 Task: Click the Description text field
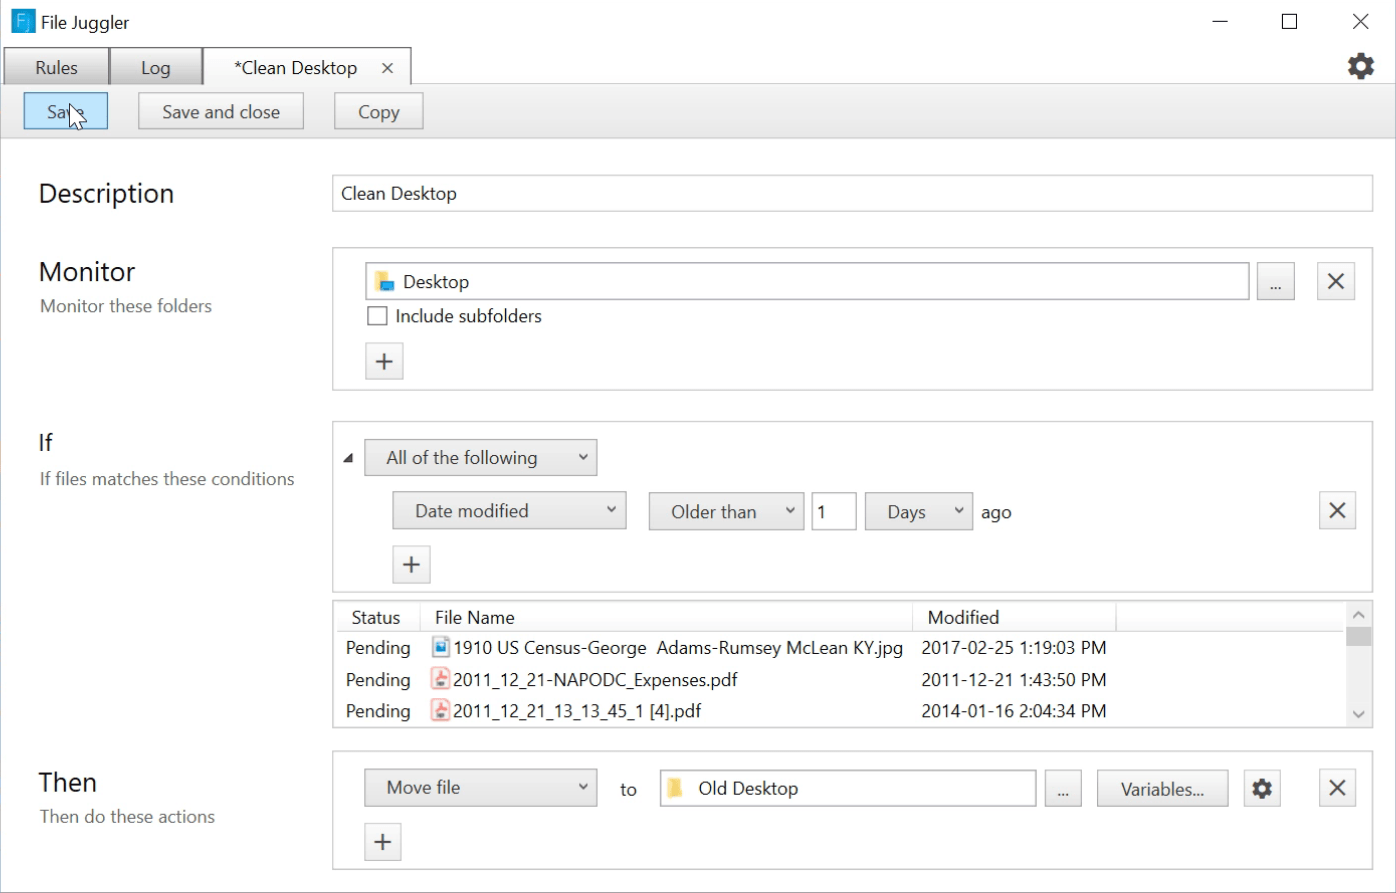tap(852, 193)
